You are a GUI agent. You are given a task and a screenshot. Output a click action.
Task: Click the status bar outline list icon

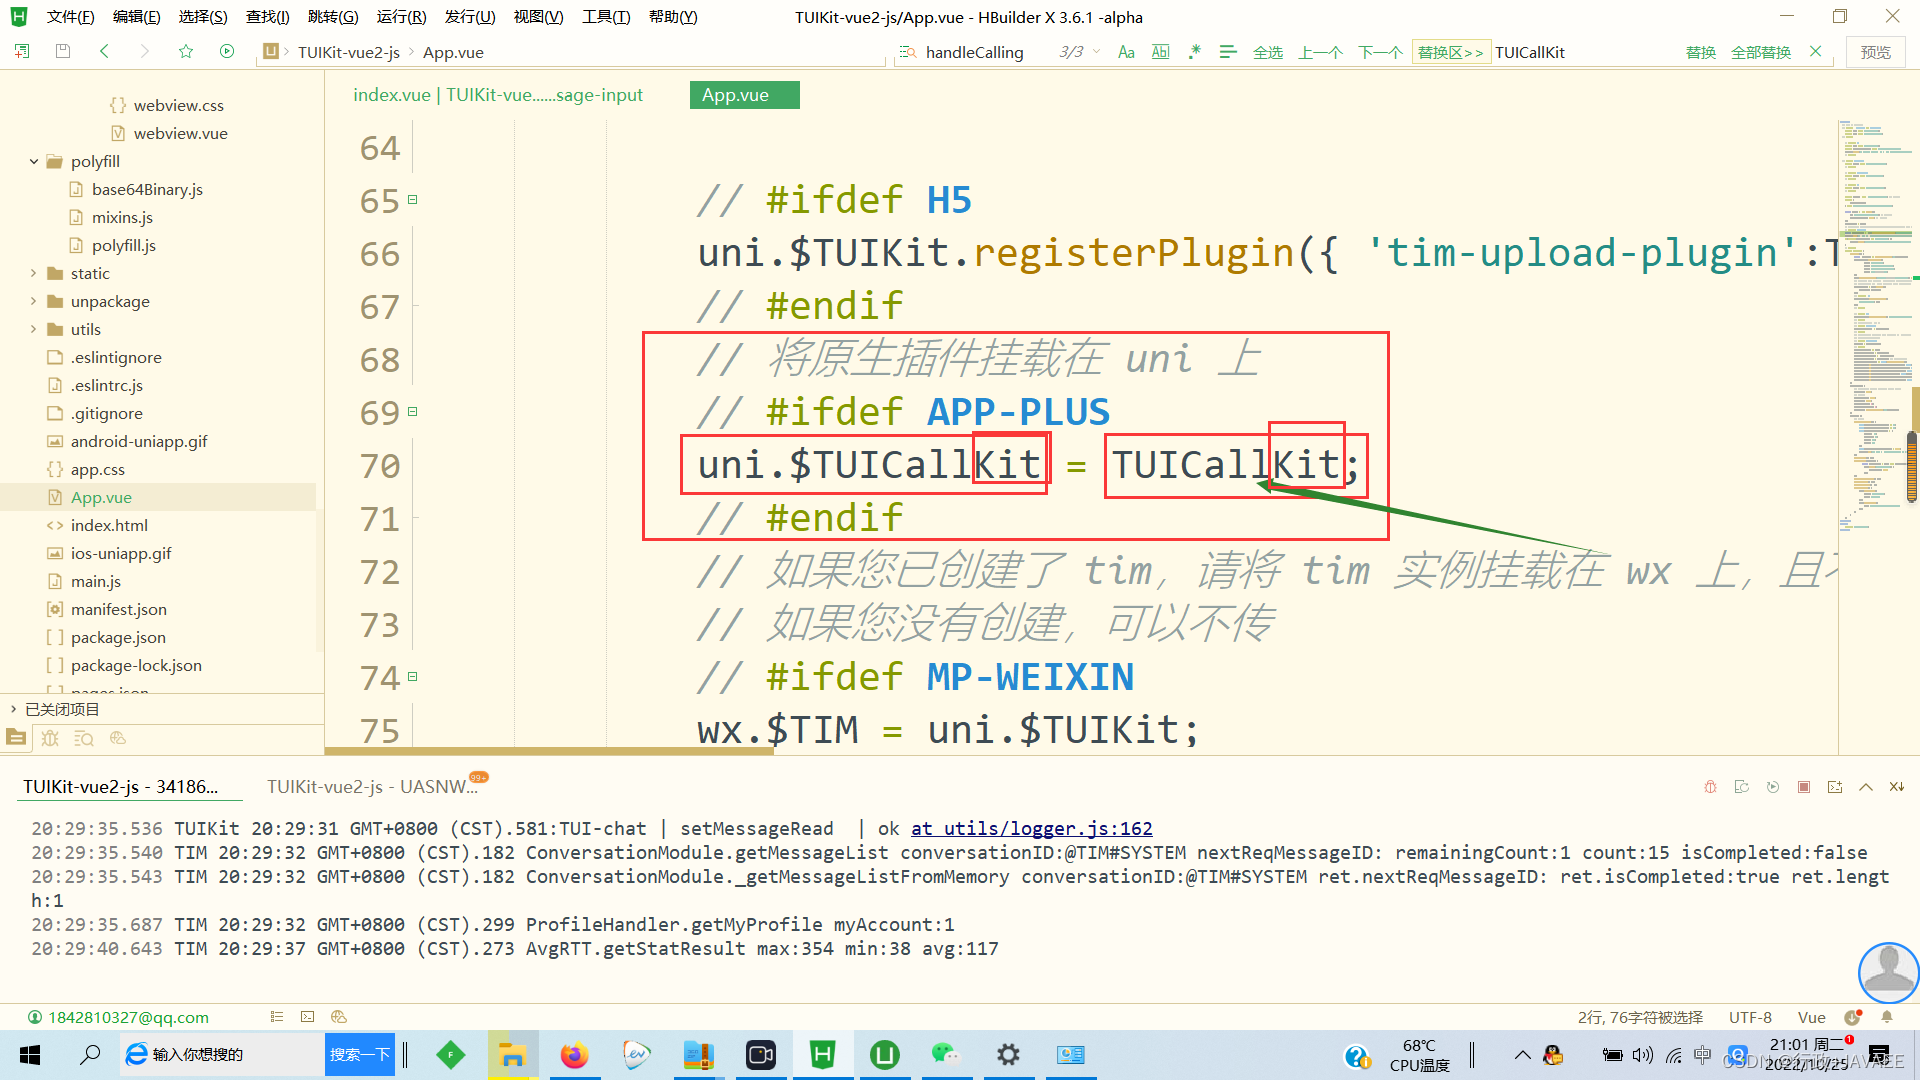coord(277,1017)
